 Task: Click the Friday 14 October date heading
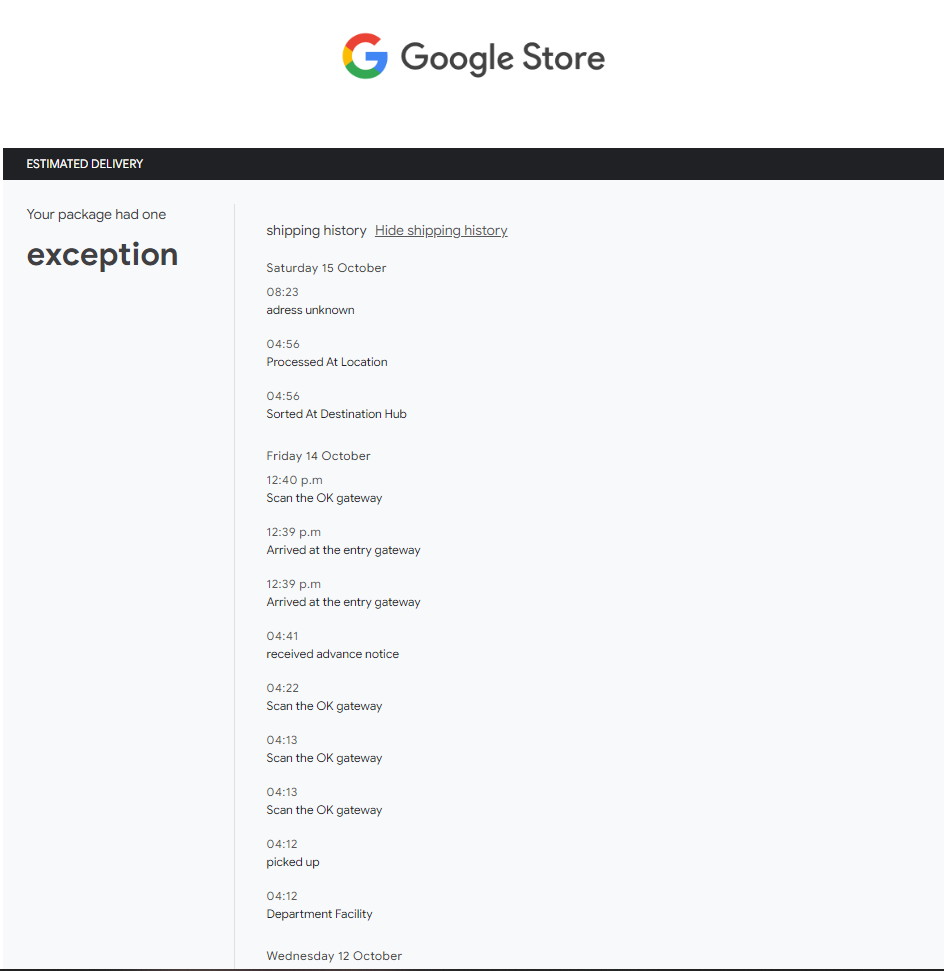(x=318, y=456)
